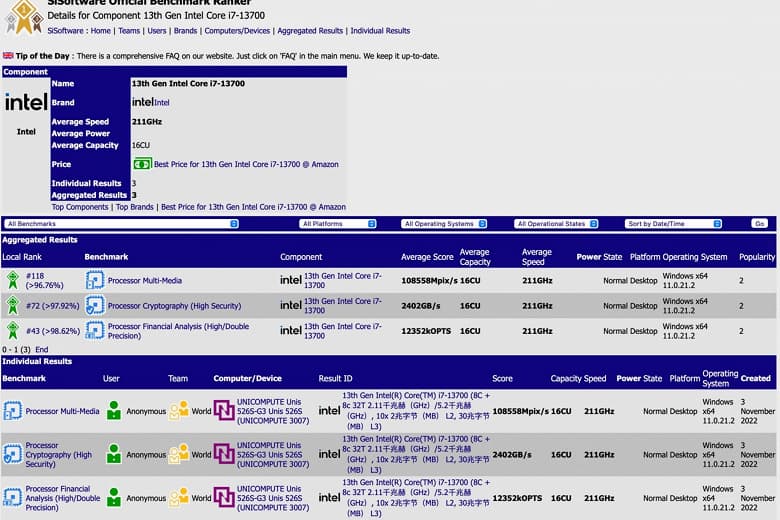Click the 16CU Average Capacity value in Component
This screenshot has height=520, width=780.
pyautogui.click(x=141, y=145)
